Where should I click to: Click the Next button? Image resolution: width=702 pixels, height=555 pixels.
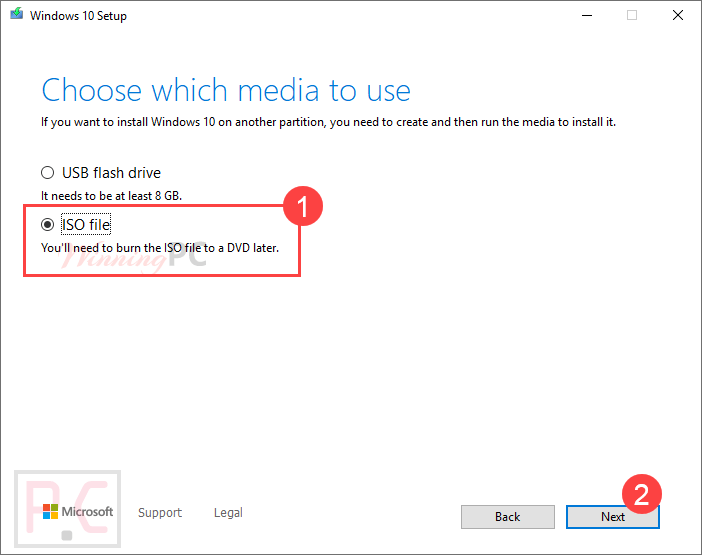[x=612, y=517]
